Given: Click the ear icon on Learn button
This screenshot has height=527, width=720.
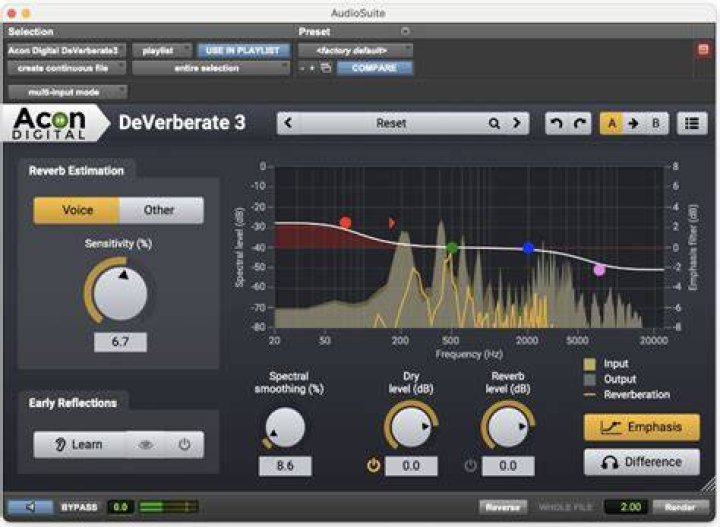Looking at the screenshot, I should 60,444.
